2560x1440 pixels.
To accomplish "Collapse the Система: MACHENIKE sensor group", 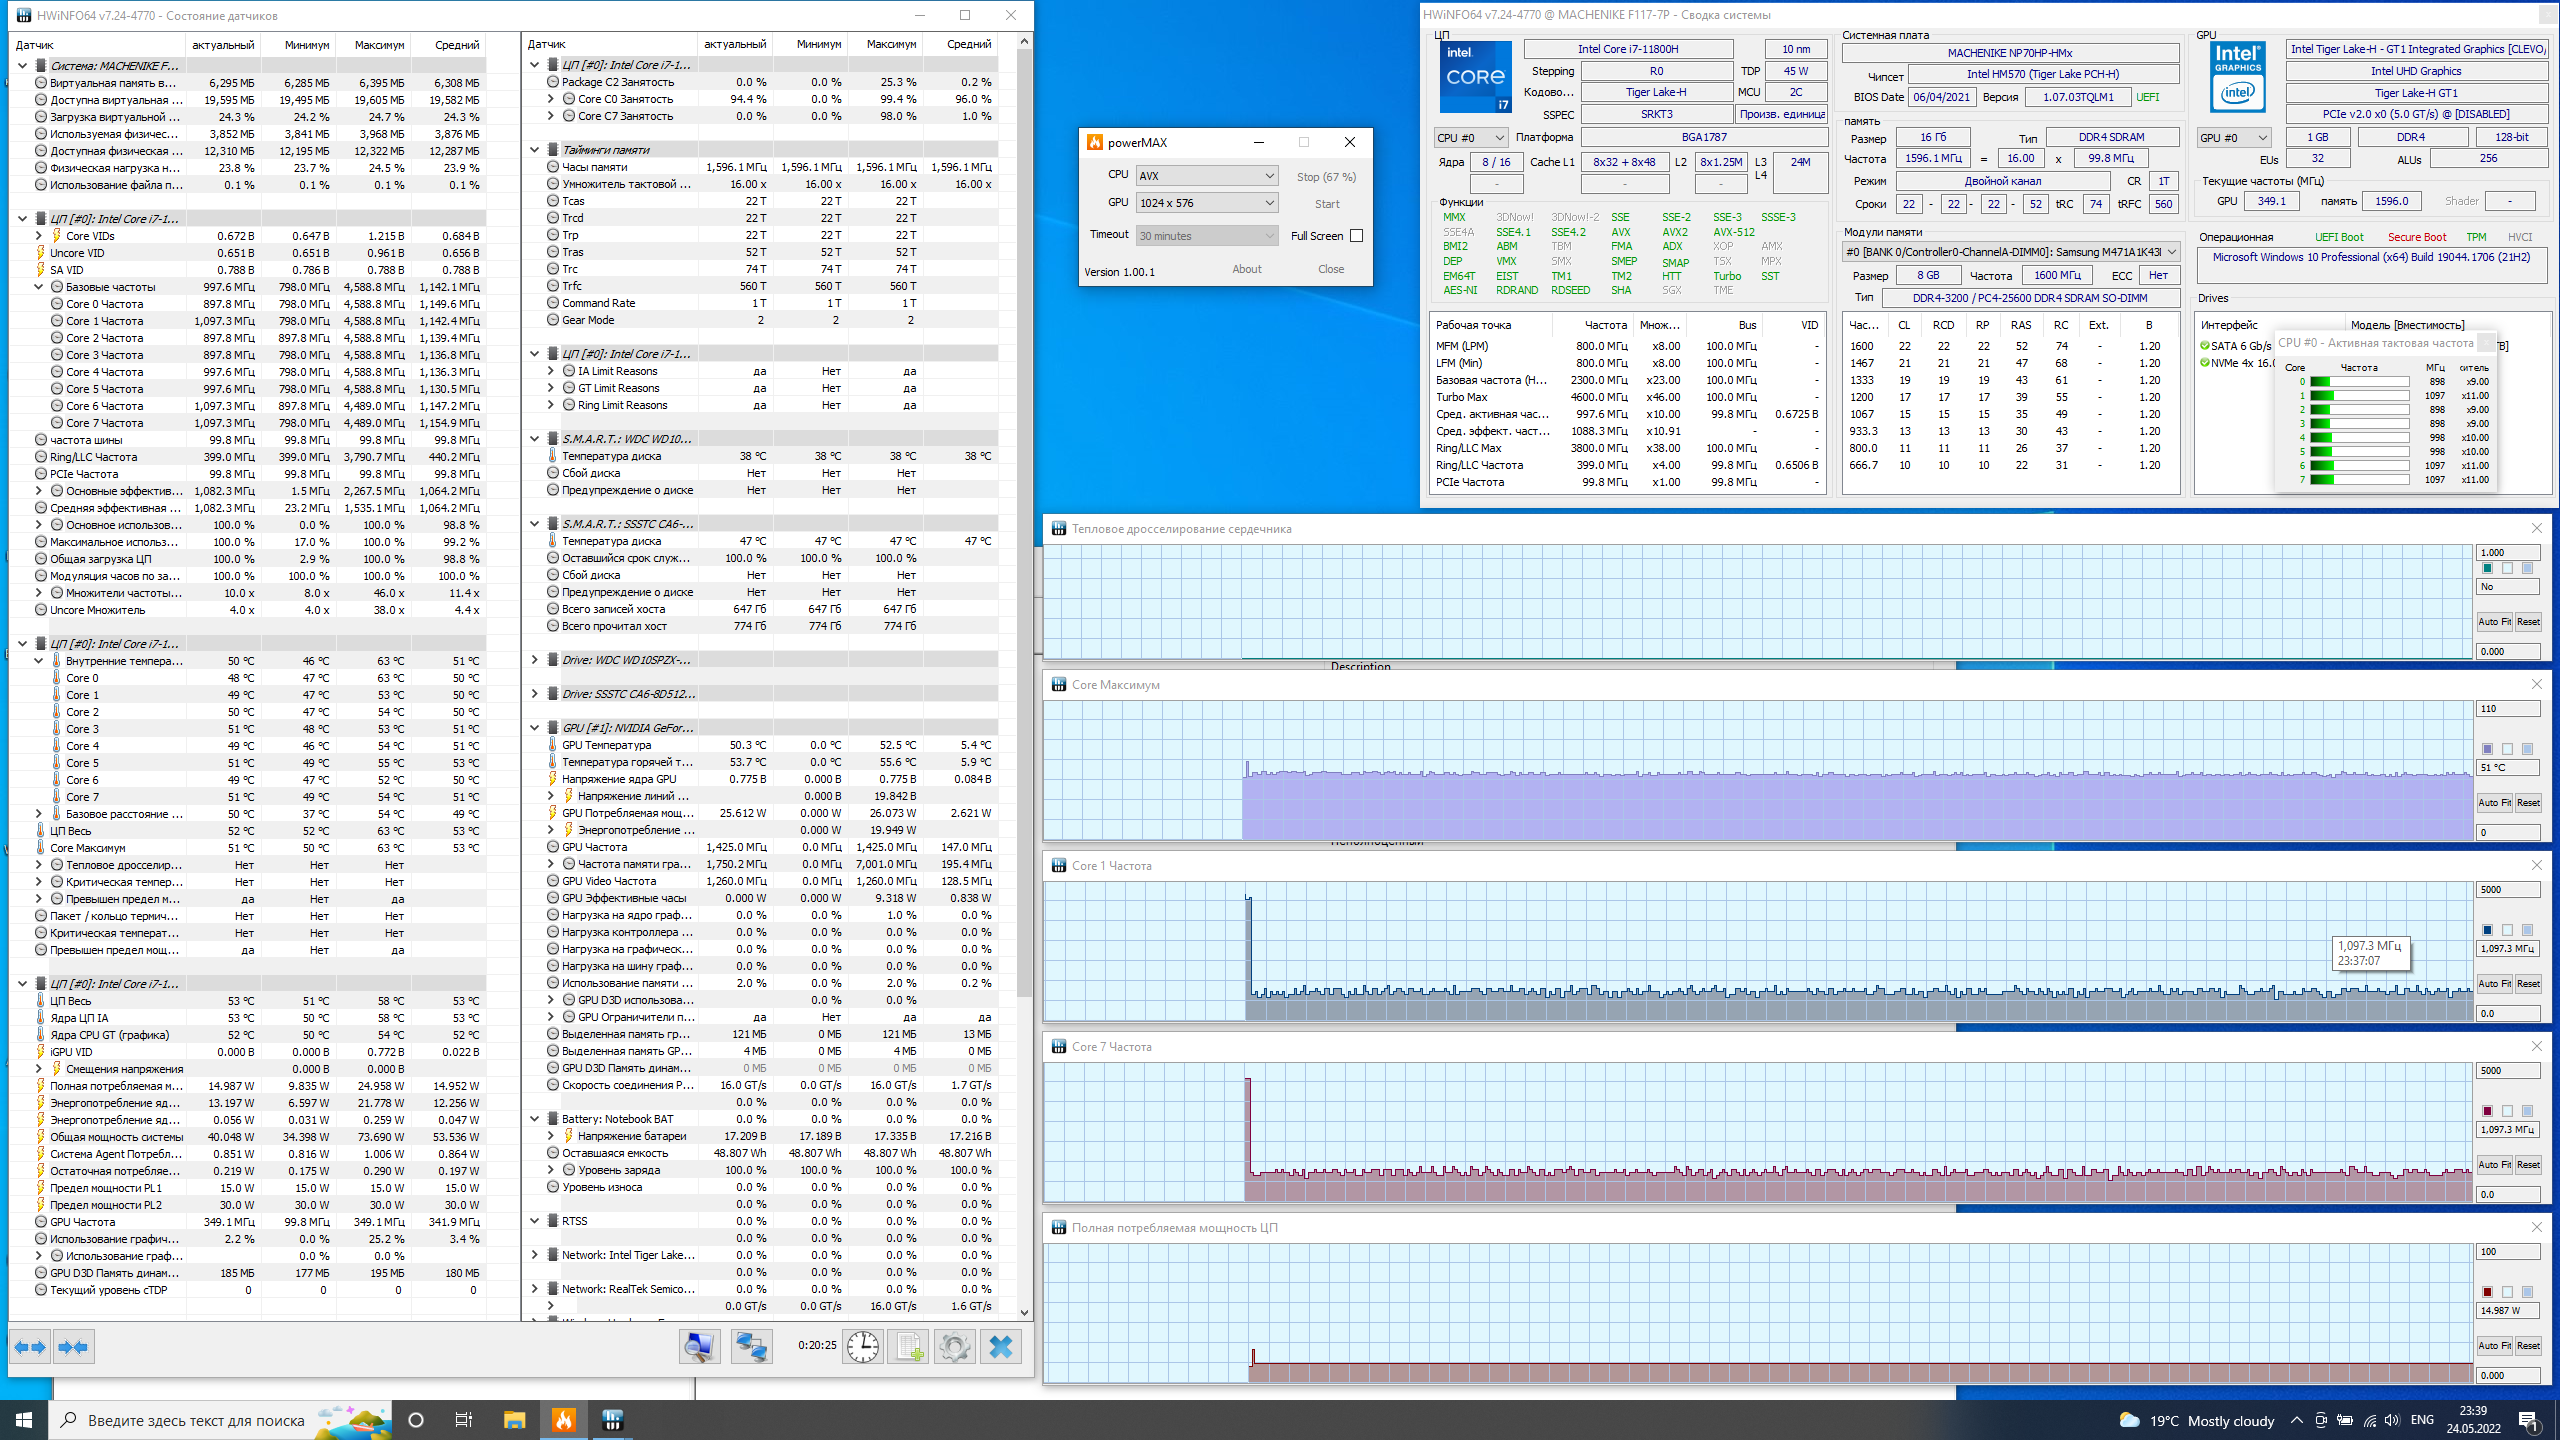I will point(23,66).
